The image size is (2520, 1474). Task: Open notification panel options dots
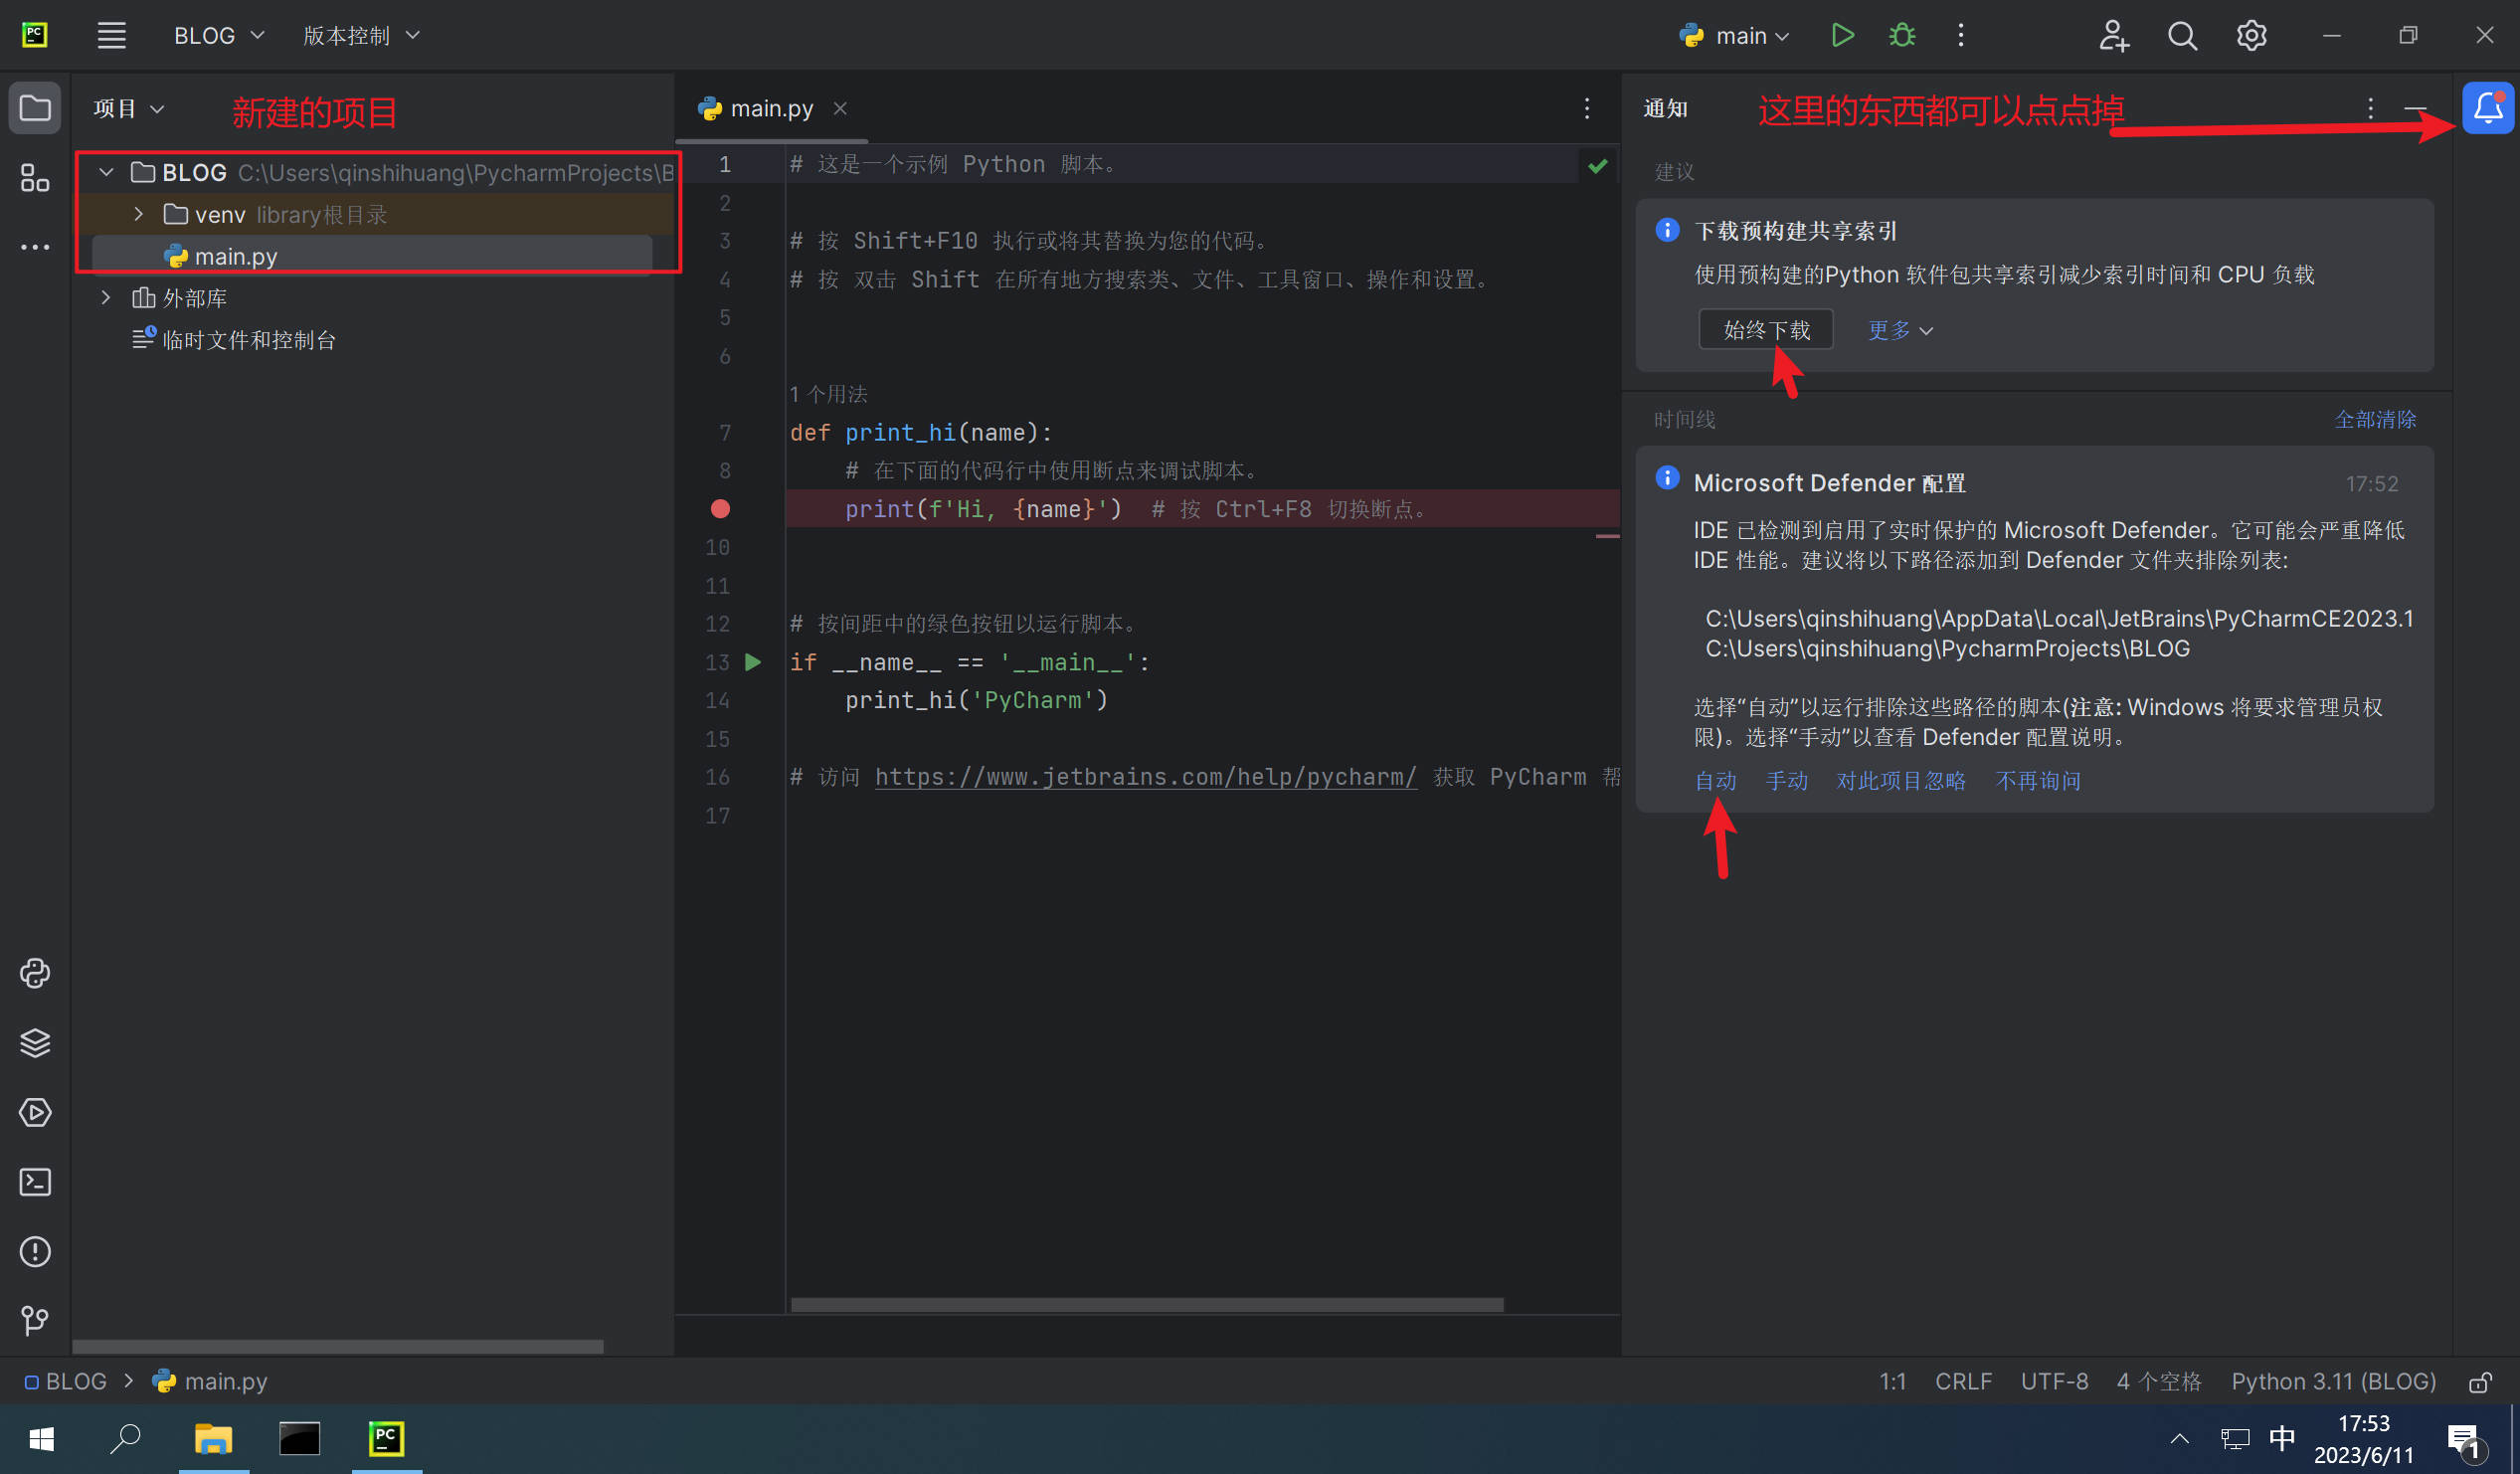(x=2370, y=108)
